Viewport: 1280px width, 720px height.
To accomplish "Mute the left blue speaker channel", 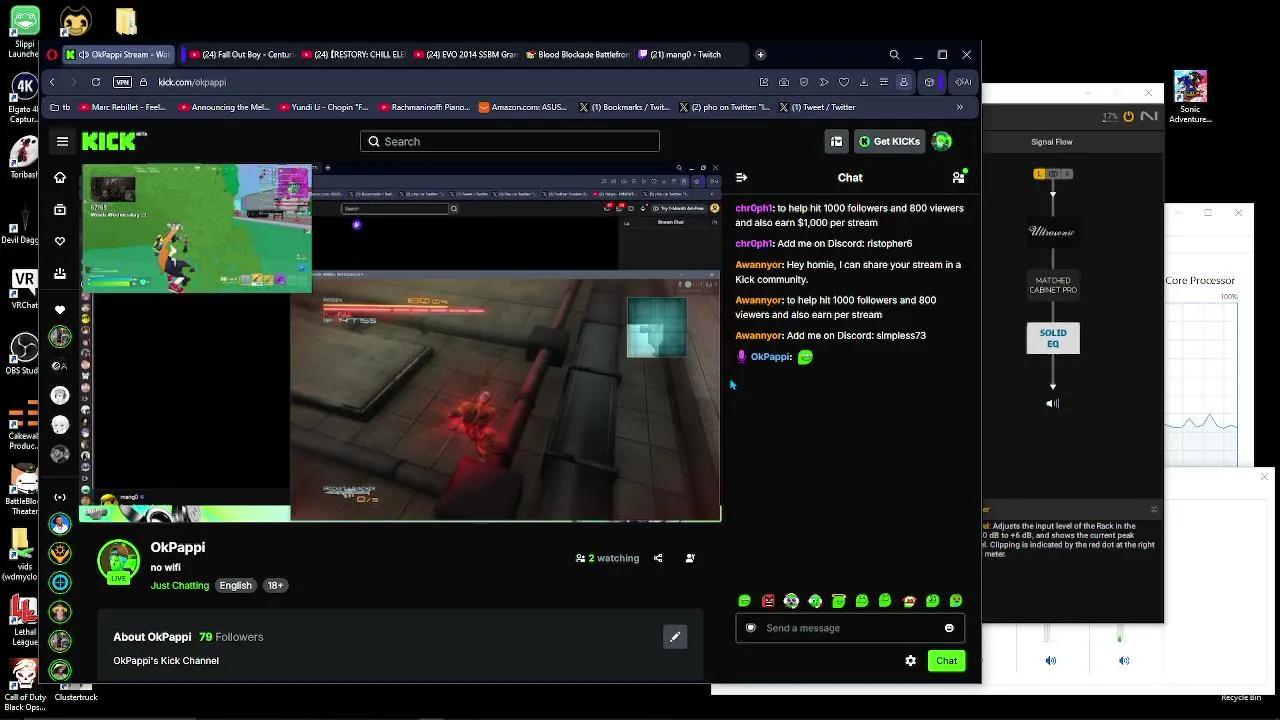I will click(1051, 660).
